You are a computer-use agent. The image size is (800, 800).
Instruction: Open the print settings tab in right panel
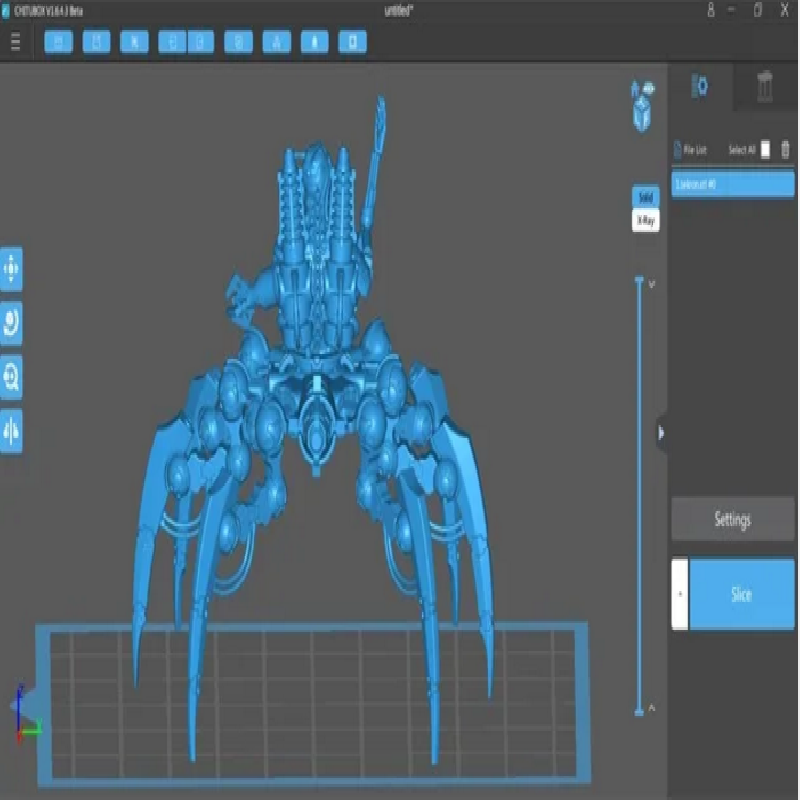(701, 87)
